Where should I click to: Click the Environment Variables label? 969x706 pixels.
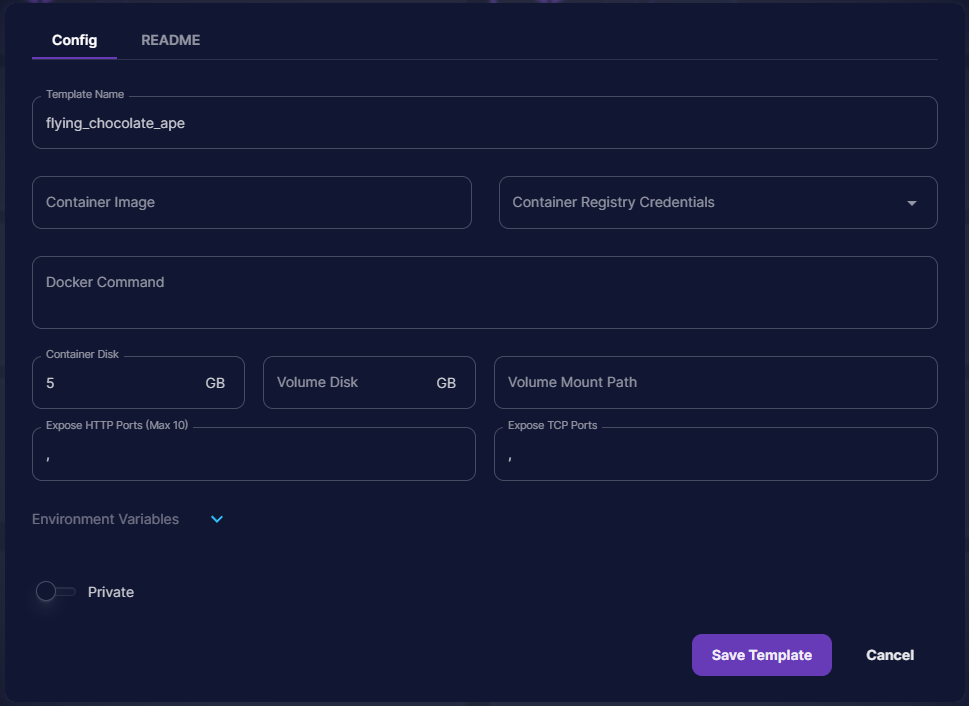106,519
